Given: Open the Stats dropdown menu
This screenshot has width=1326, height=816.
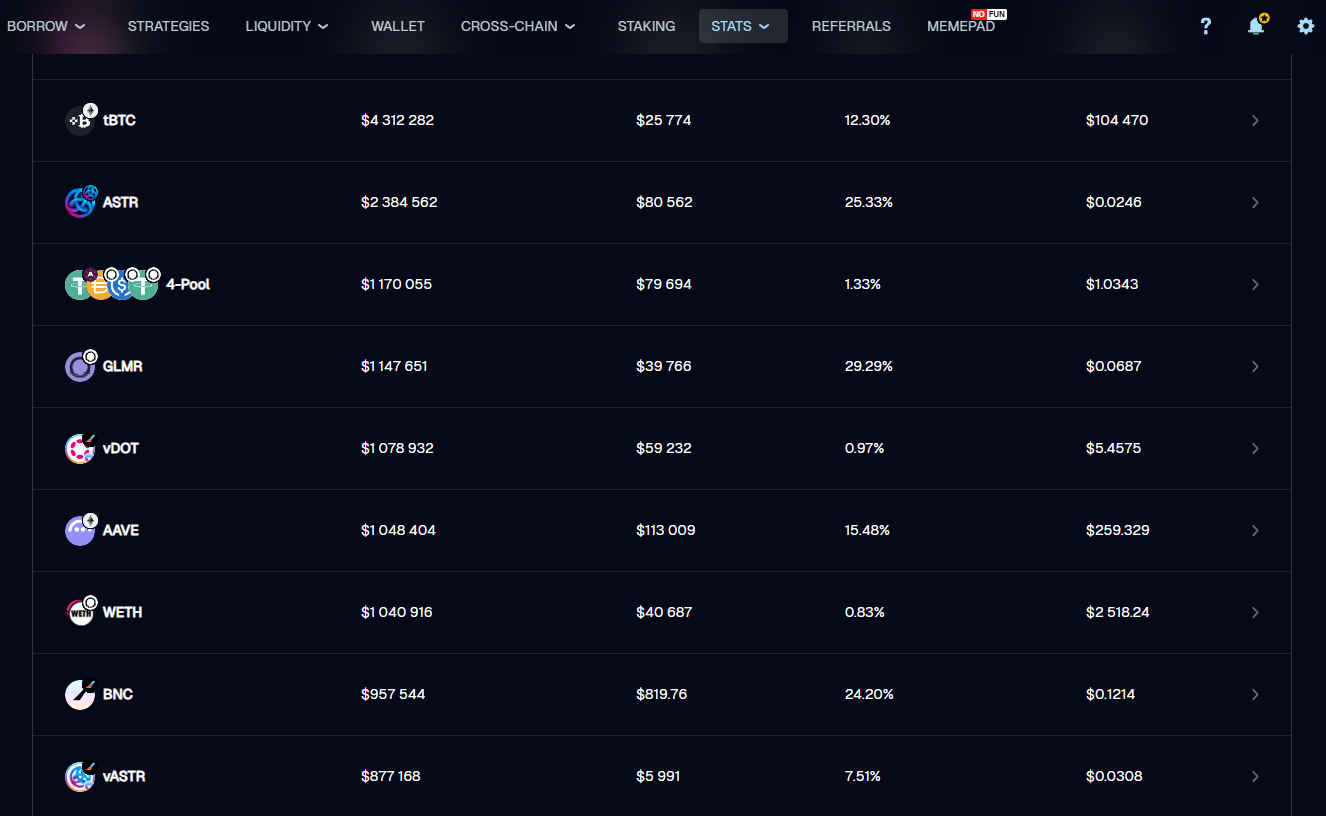Looking at the screenshot, I should (x=743, y=26).
